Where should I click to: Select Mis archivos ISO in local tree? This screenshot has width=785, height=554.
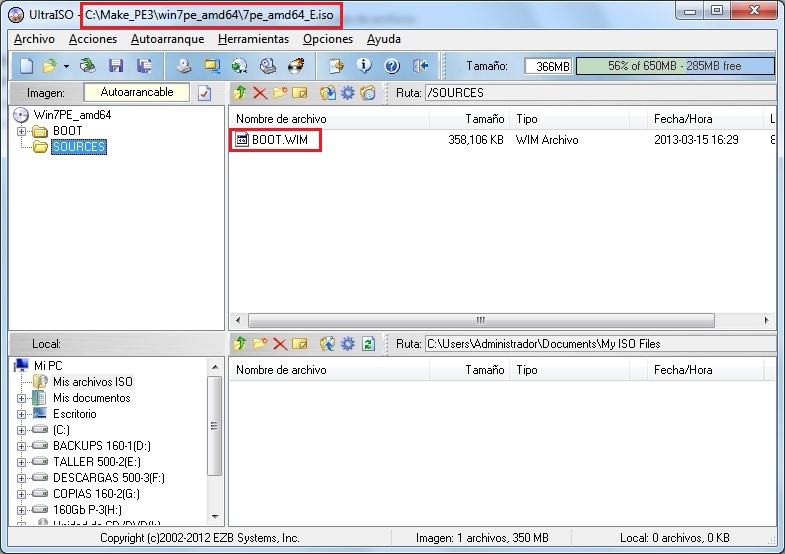click(92, 382)
